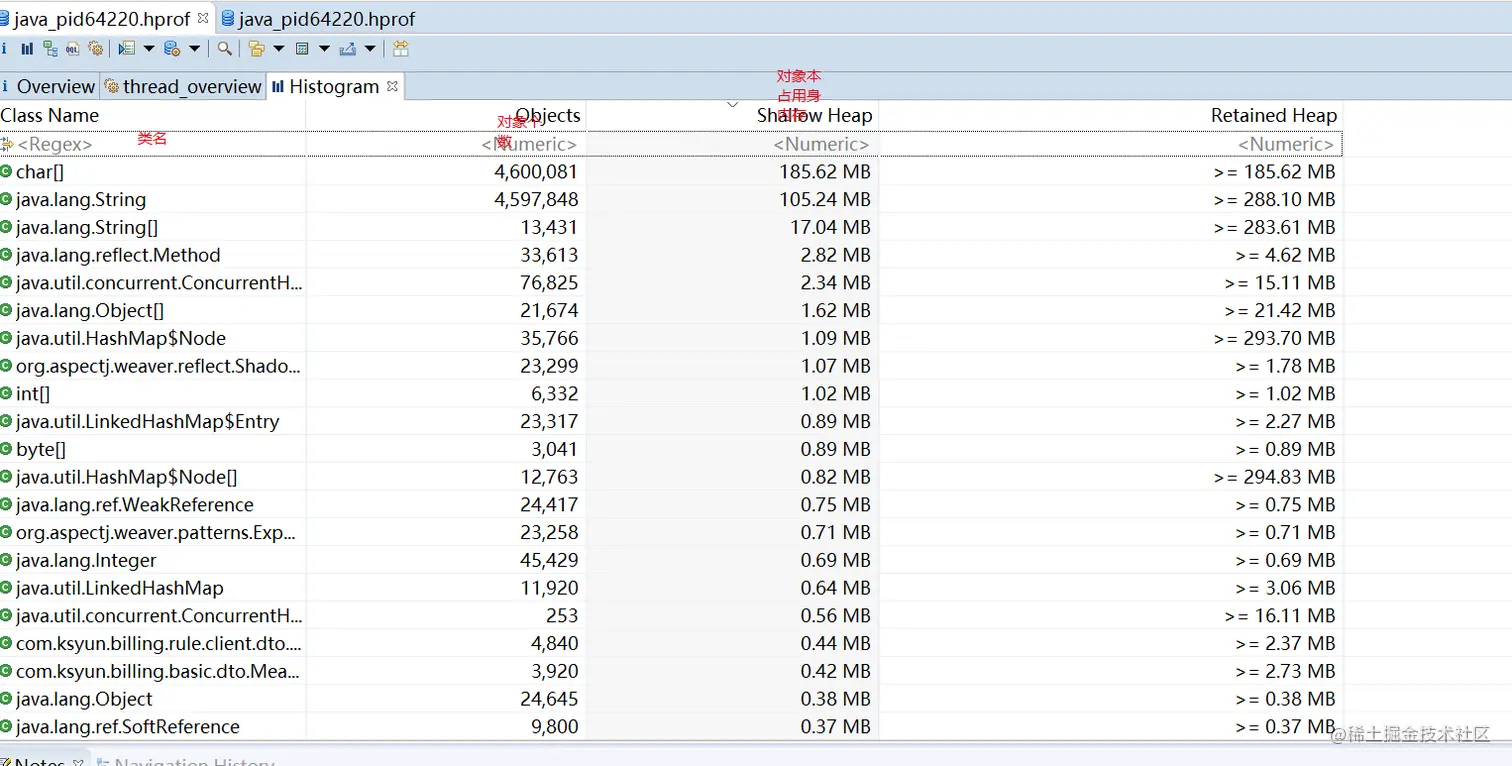
Task: Click Compare to Another Heap Dump icon
Action: (400, 48)
